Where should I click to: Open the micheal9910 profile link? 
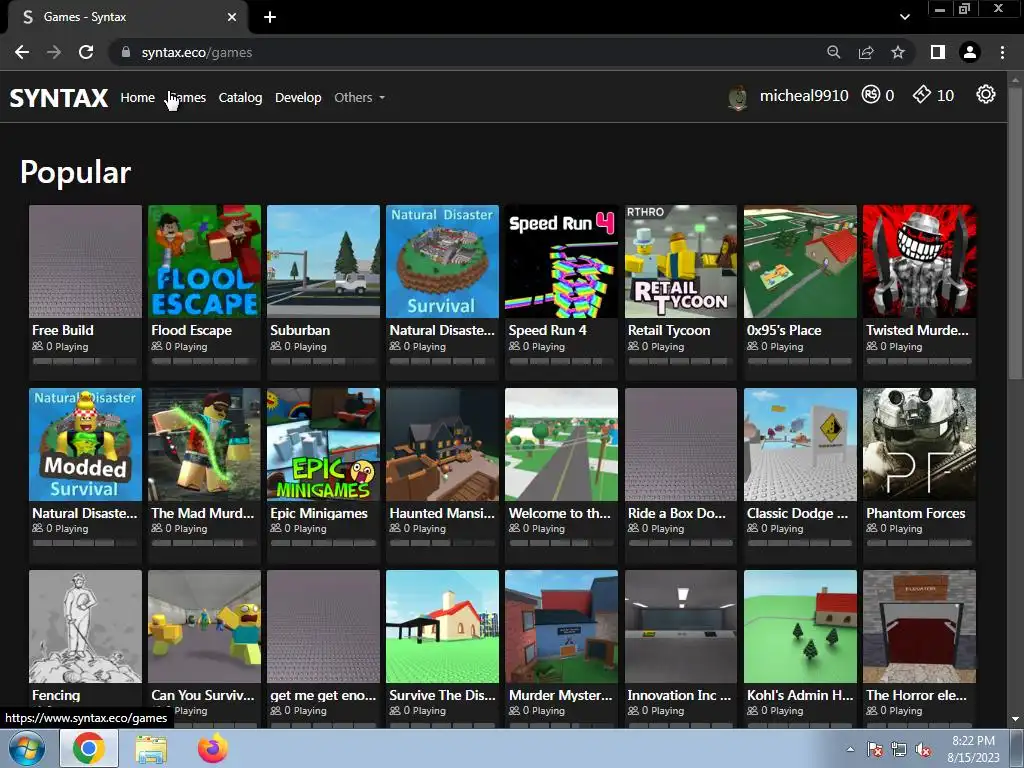point(804,96)
